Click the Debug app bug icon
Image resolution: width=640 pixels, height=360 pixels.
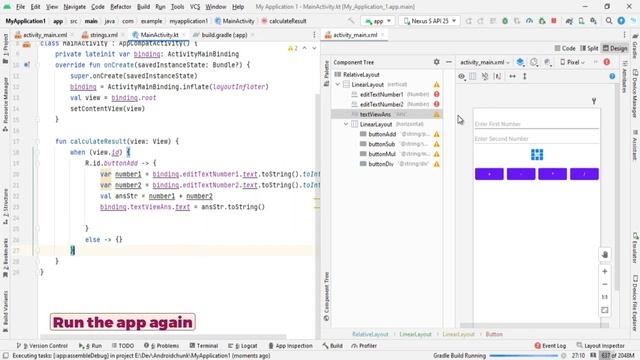click(505, 21)
